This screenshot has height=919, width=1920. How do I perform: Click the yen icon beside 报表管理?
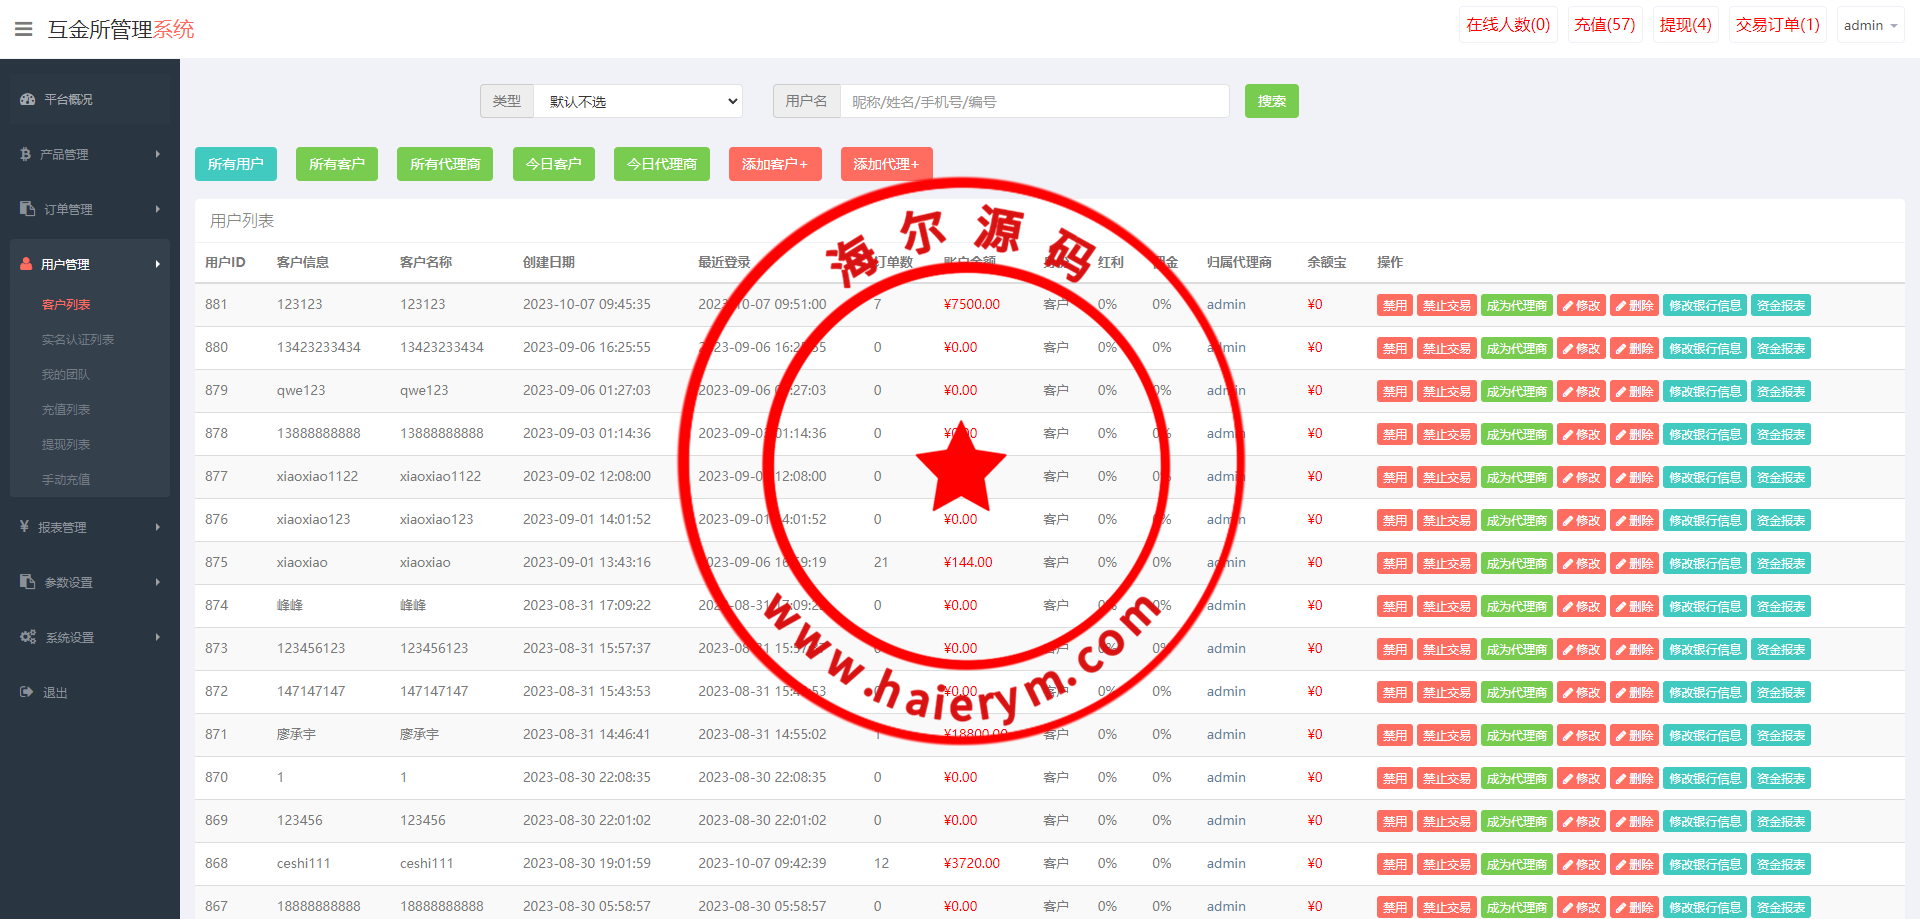click(24, 527)
